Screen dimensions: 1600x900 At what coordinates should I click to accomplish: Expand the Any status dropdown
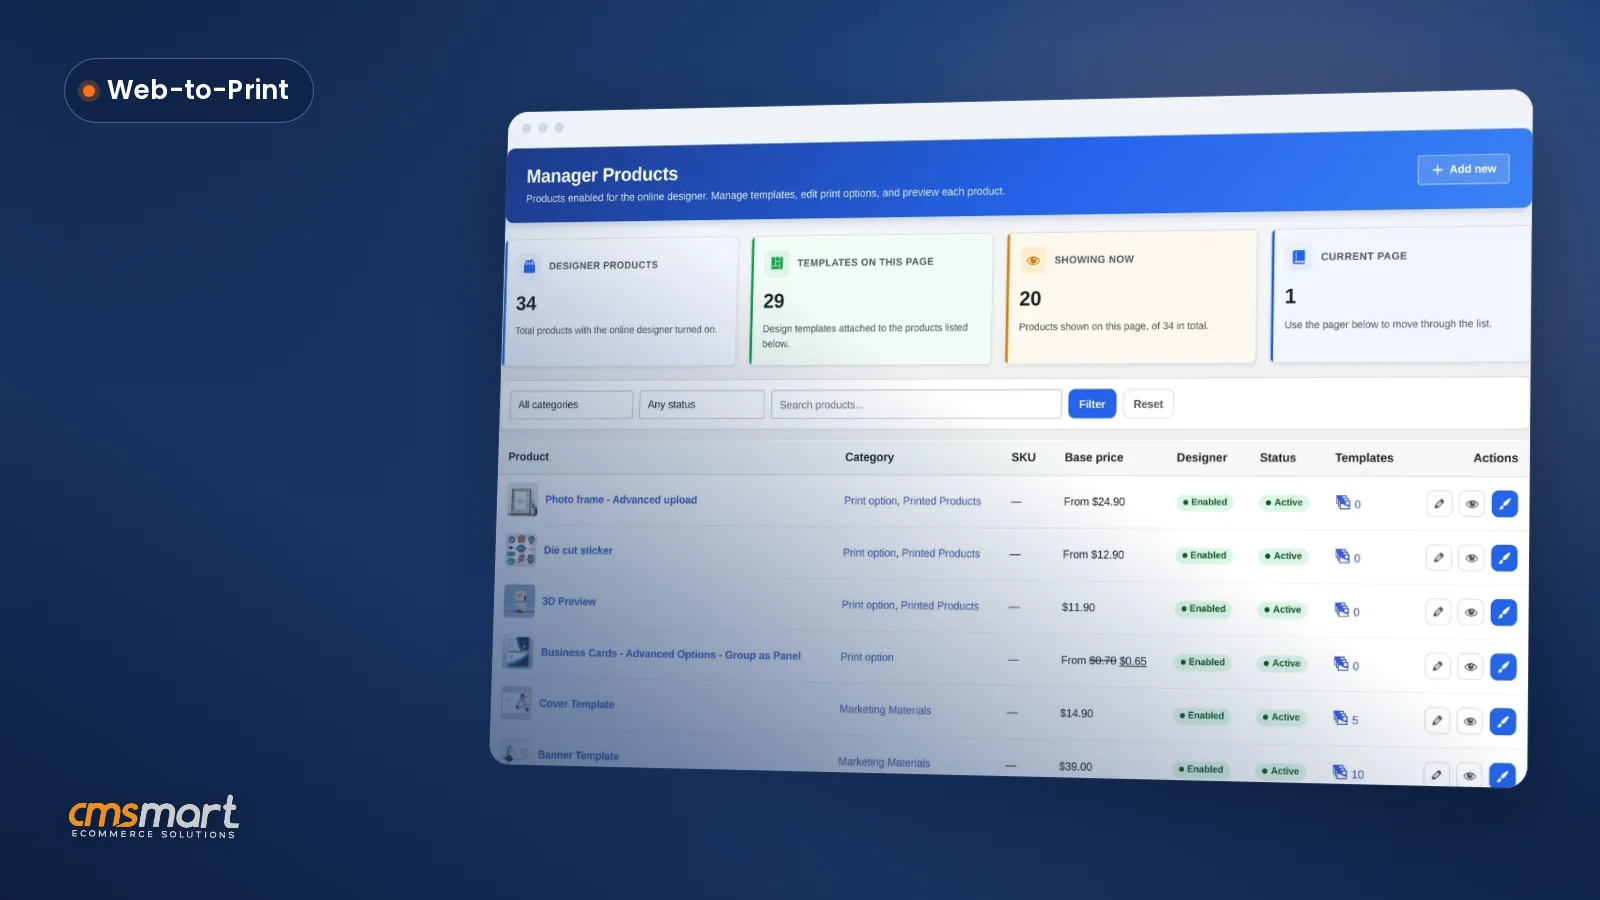click(x=701, y=404)
